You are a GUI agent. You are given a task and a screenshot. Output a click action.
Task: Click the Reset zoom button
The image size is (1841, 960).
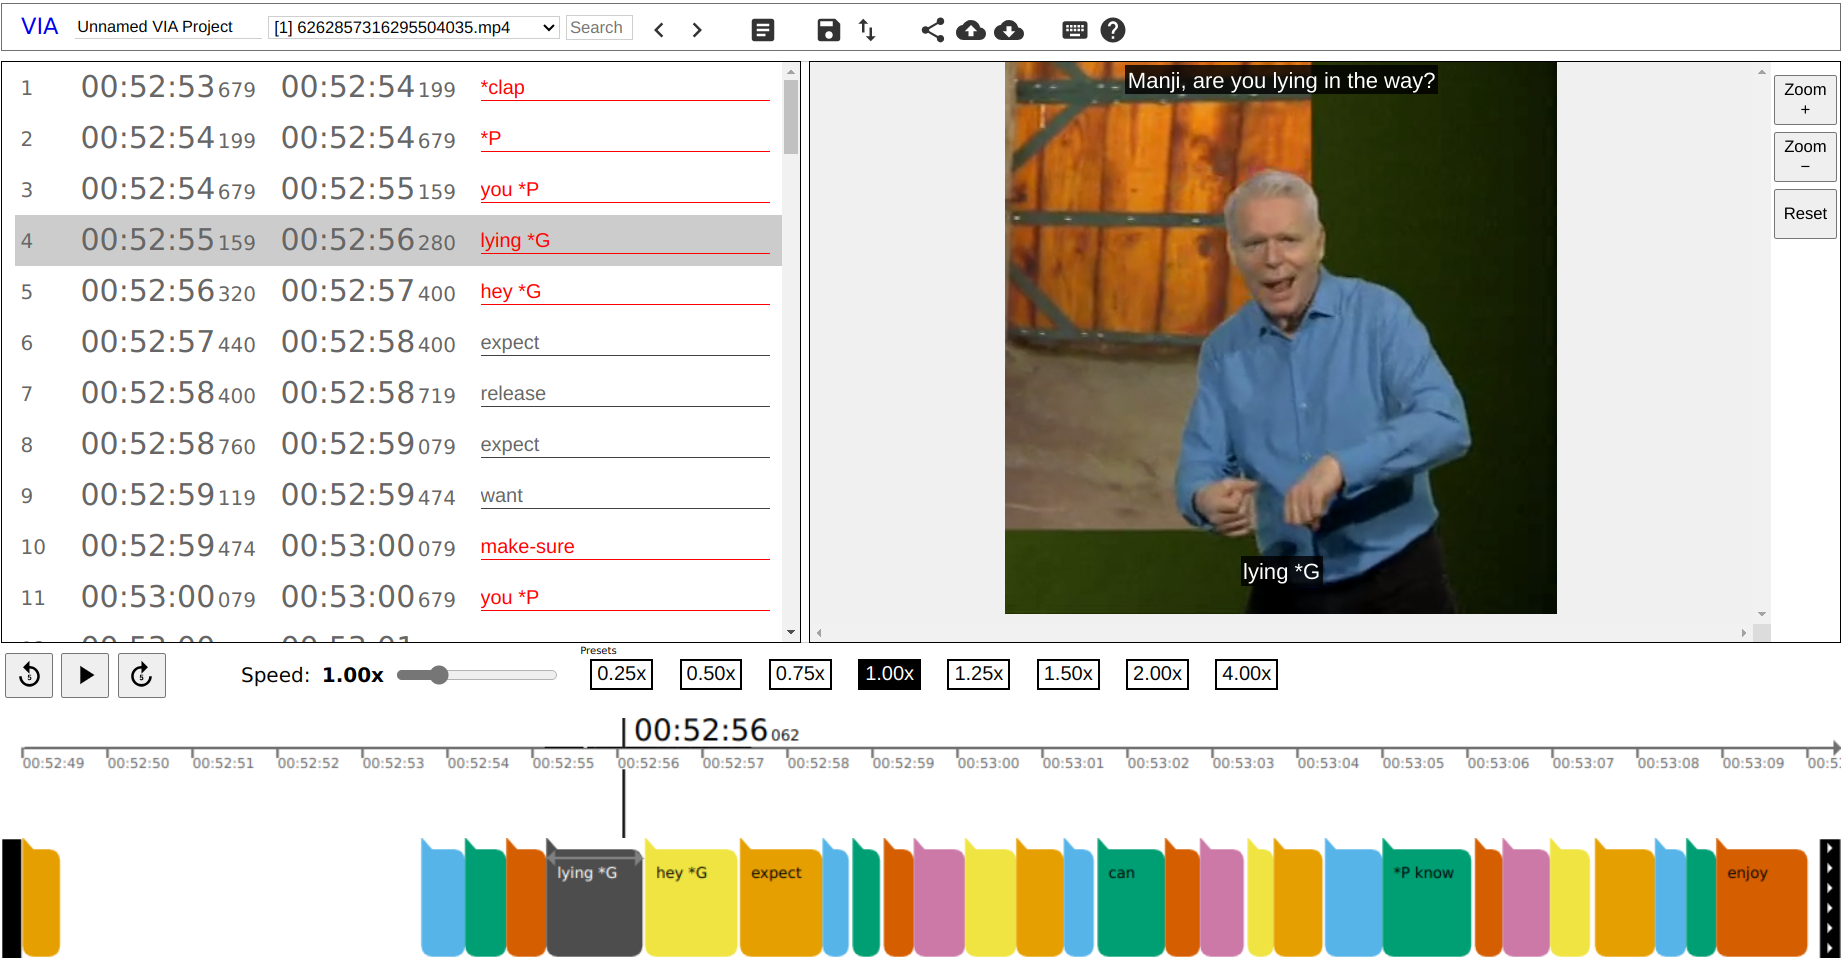(1805, 214)
